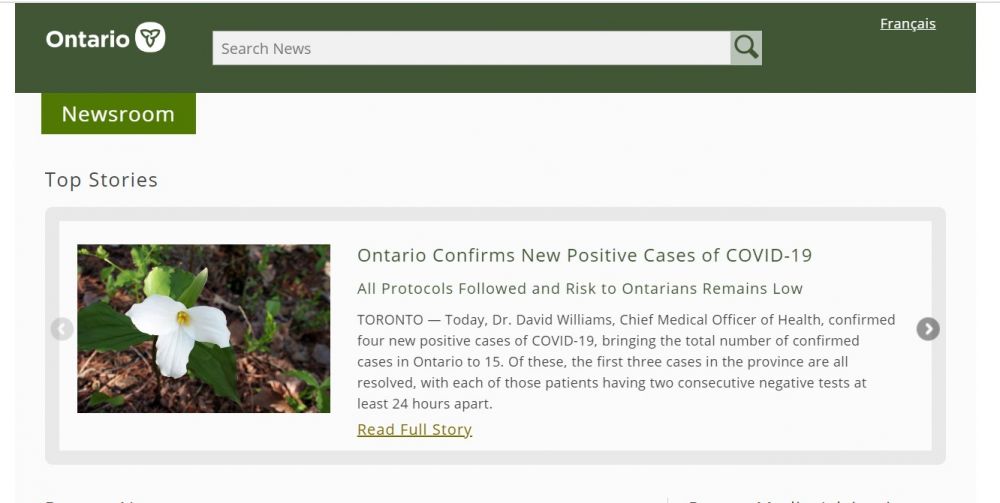Click the Top Stories heading
This screenshot has width=1000, height=503.
pos(101,180)
